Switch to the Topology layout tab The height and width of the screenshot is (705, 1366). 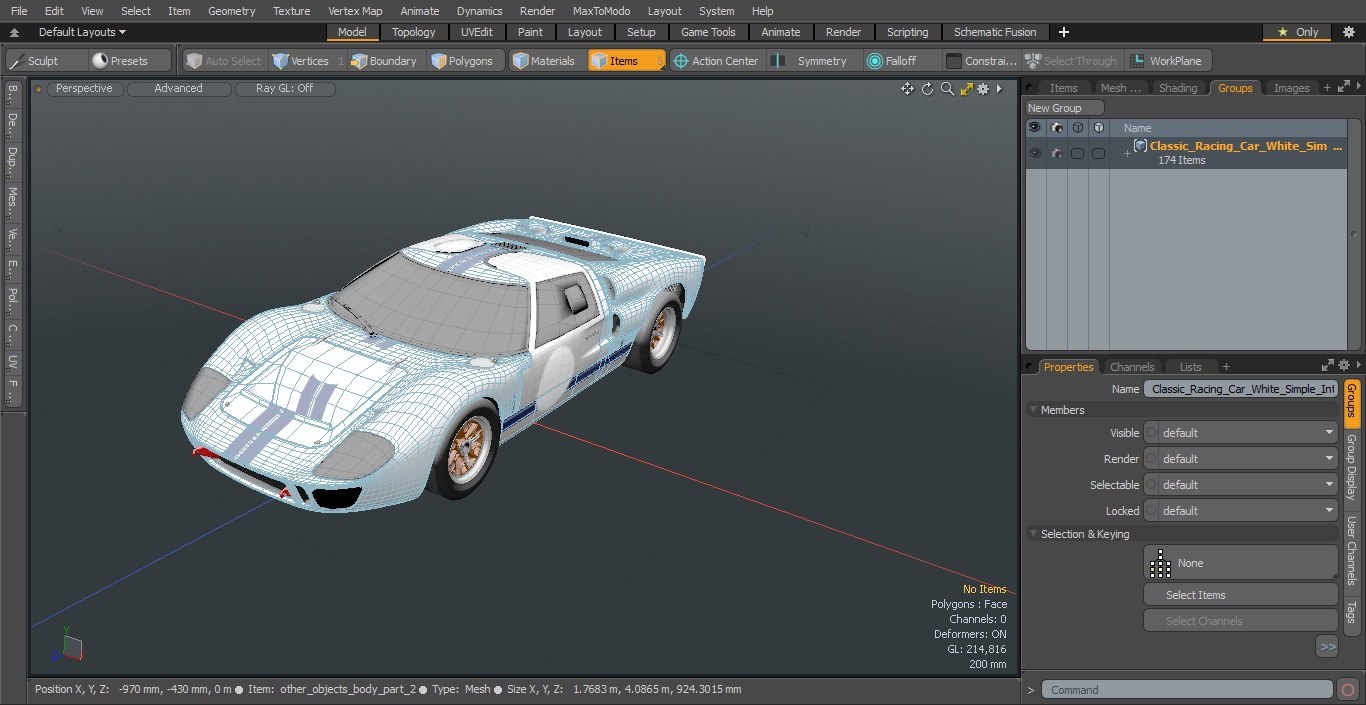(414, 32)
